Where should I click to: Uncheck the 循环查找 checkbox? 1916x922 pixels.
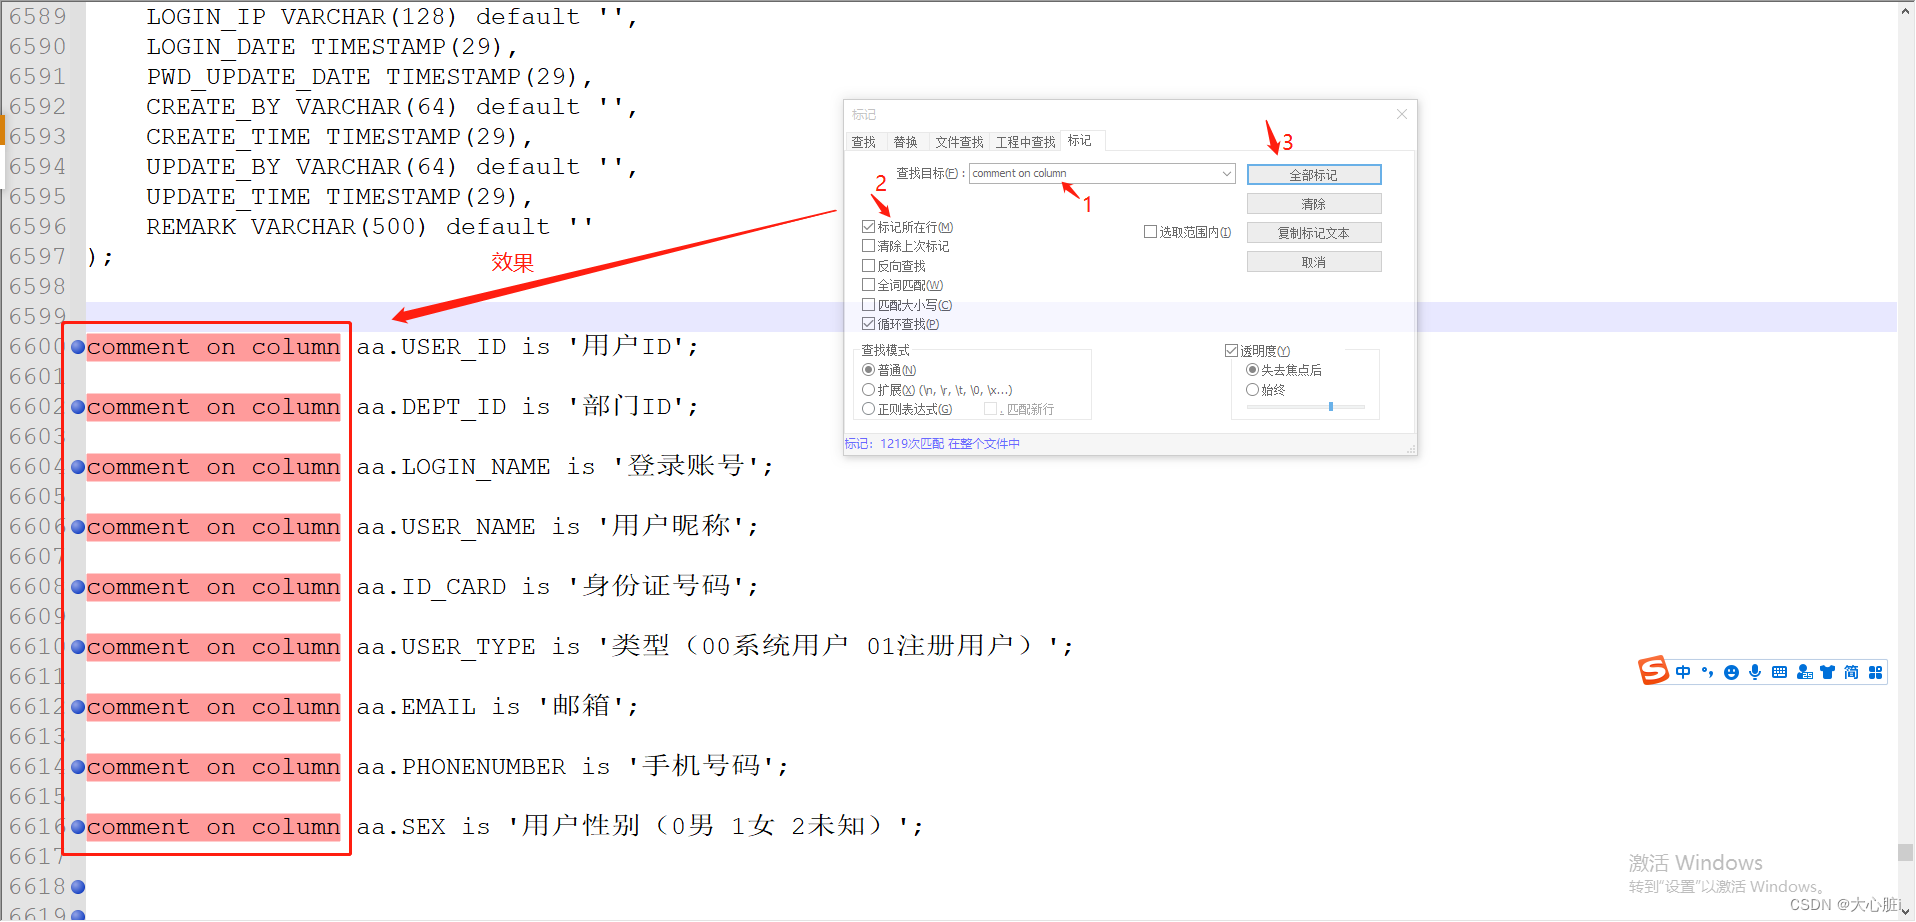pos(868,324)
